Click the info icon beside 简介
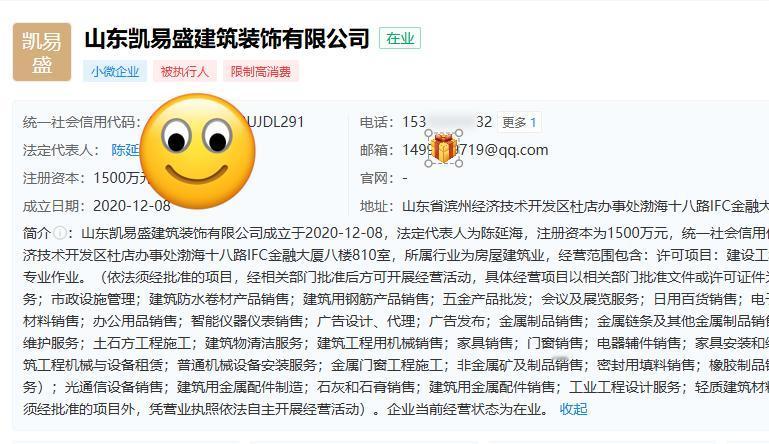769x444 pixels. click(60, 233)
